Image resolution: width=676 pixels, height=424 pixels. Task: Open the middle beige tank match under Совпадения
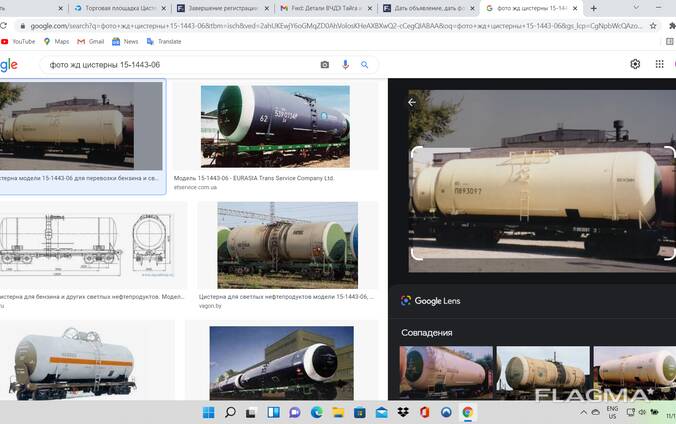tap(543, 371)
